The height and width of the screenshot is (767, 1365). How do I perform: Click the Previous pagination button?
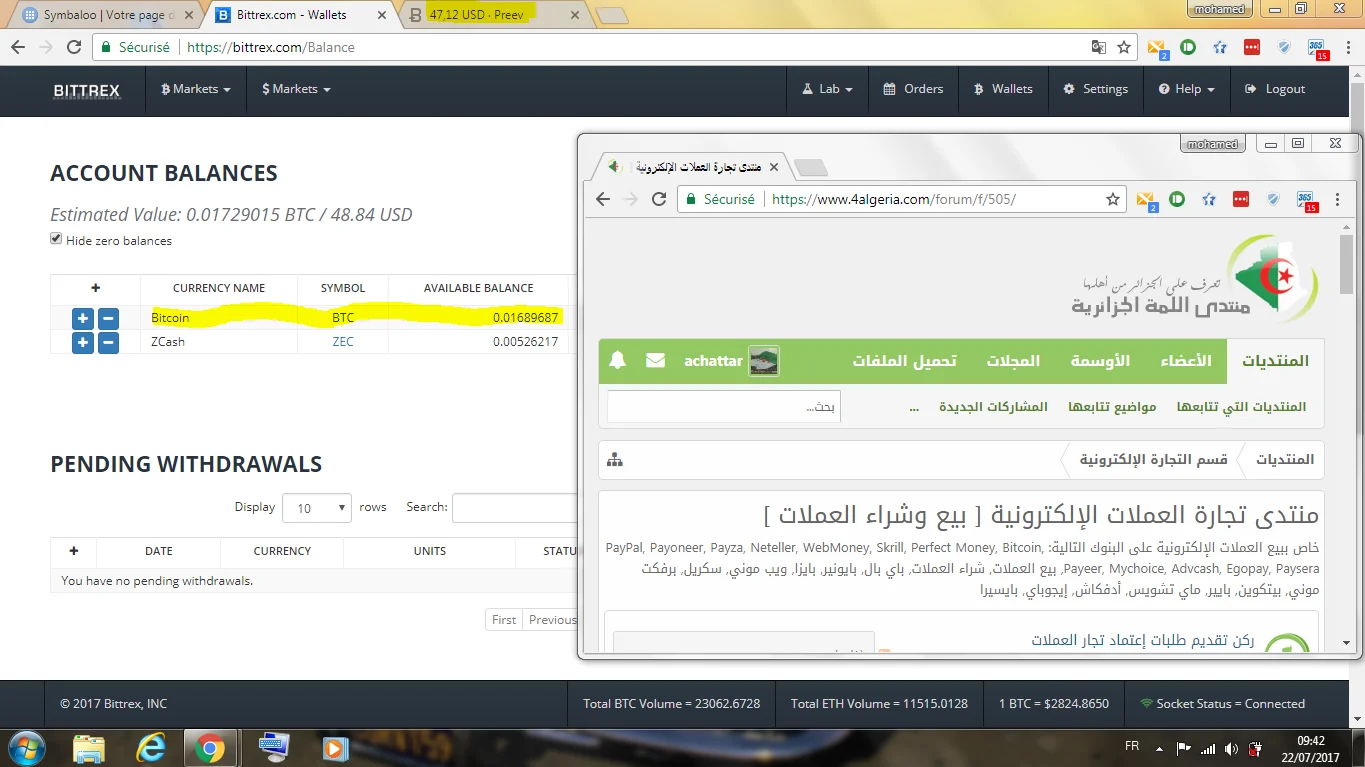[550, 620]
